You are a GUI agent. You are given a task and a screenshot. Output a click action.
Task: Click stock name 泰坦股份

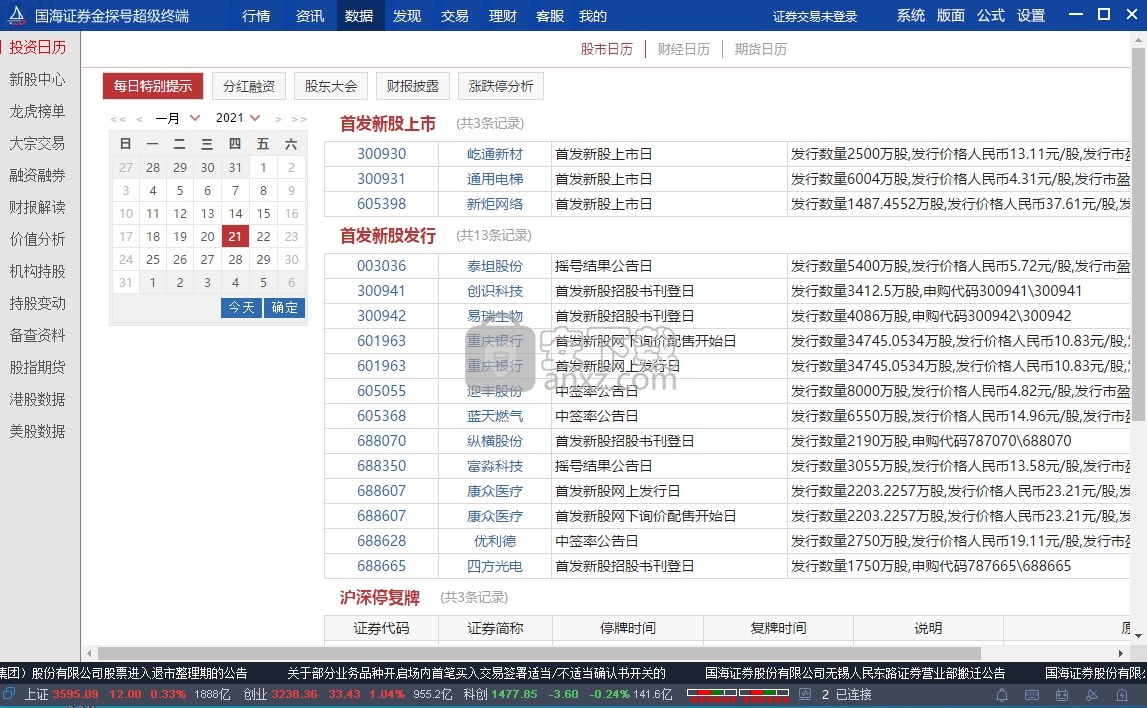click(x=495, y=266)
